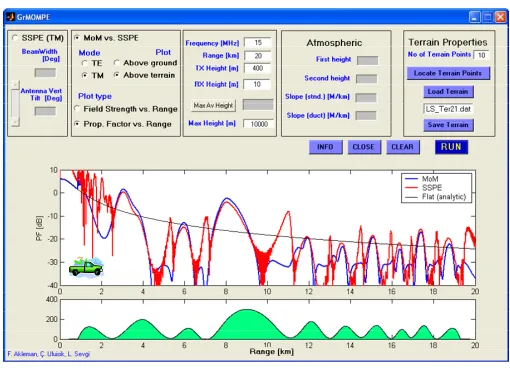The image size is (510, 368).
Task: Click the Antenna Vert Tilt slider
Action: tap(15, 103)
